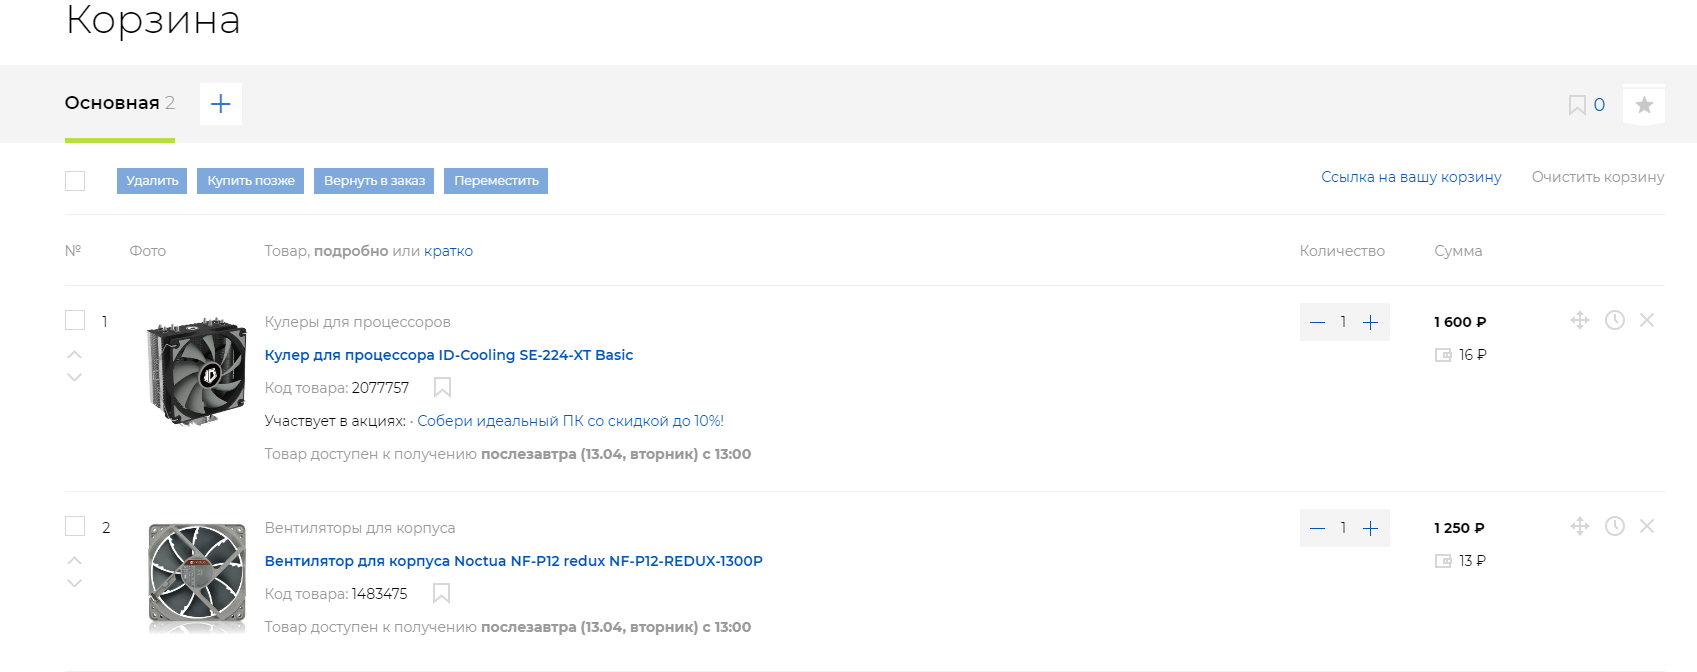The height and width of the screenshot is (672, 1697).
Task: Move ID-Cooling cooler down with chevron
Action: click(x=74, y=378)
